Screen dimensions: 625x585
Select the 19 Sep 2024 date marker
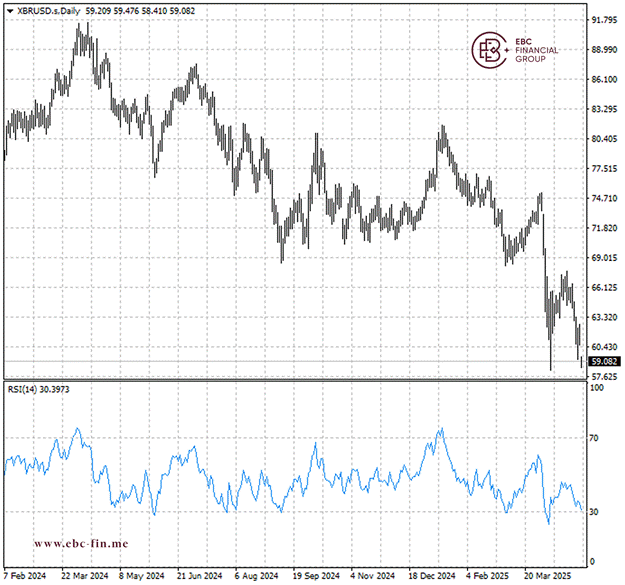coord(316,576)
